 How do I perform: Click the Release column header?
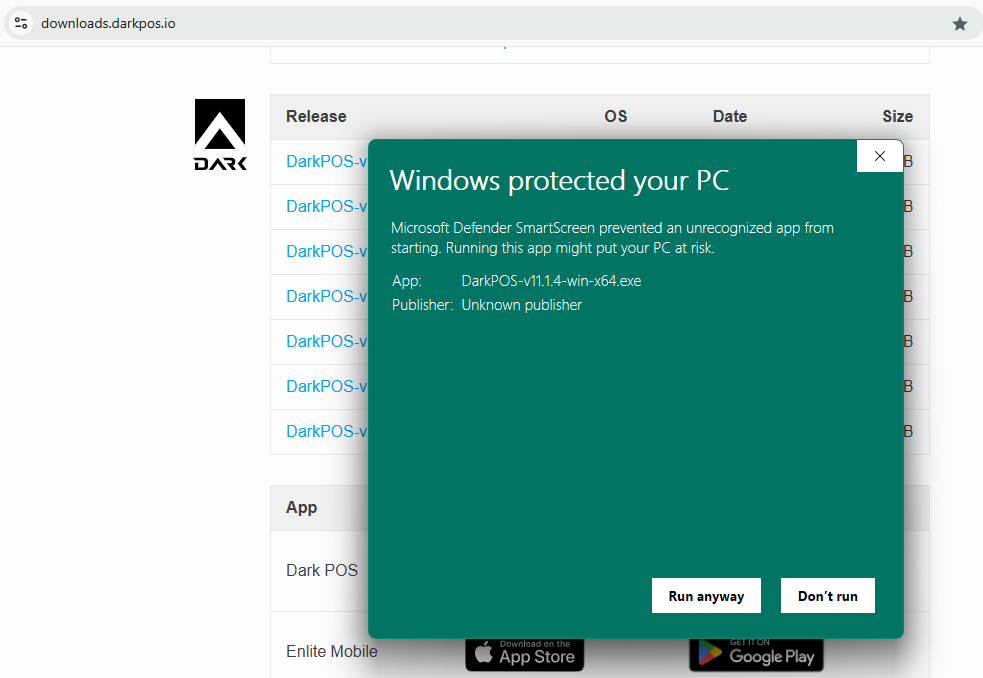click(x=316, y=117)
